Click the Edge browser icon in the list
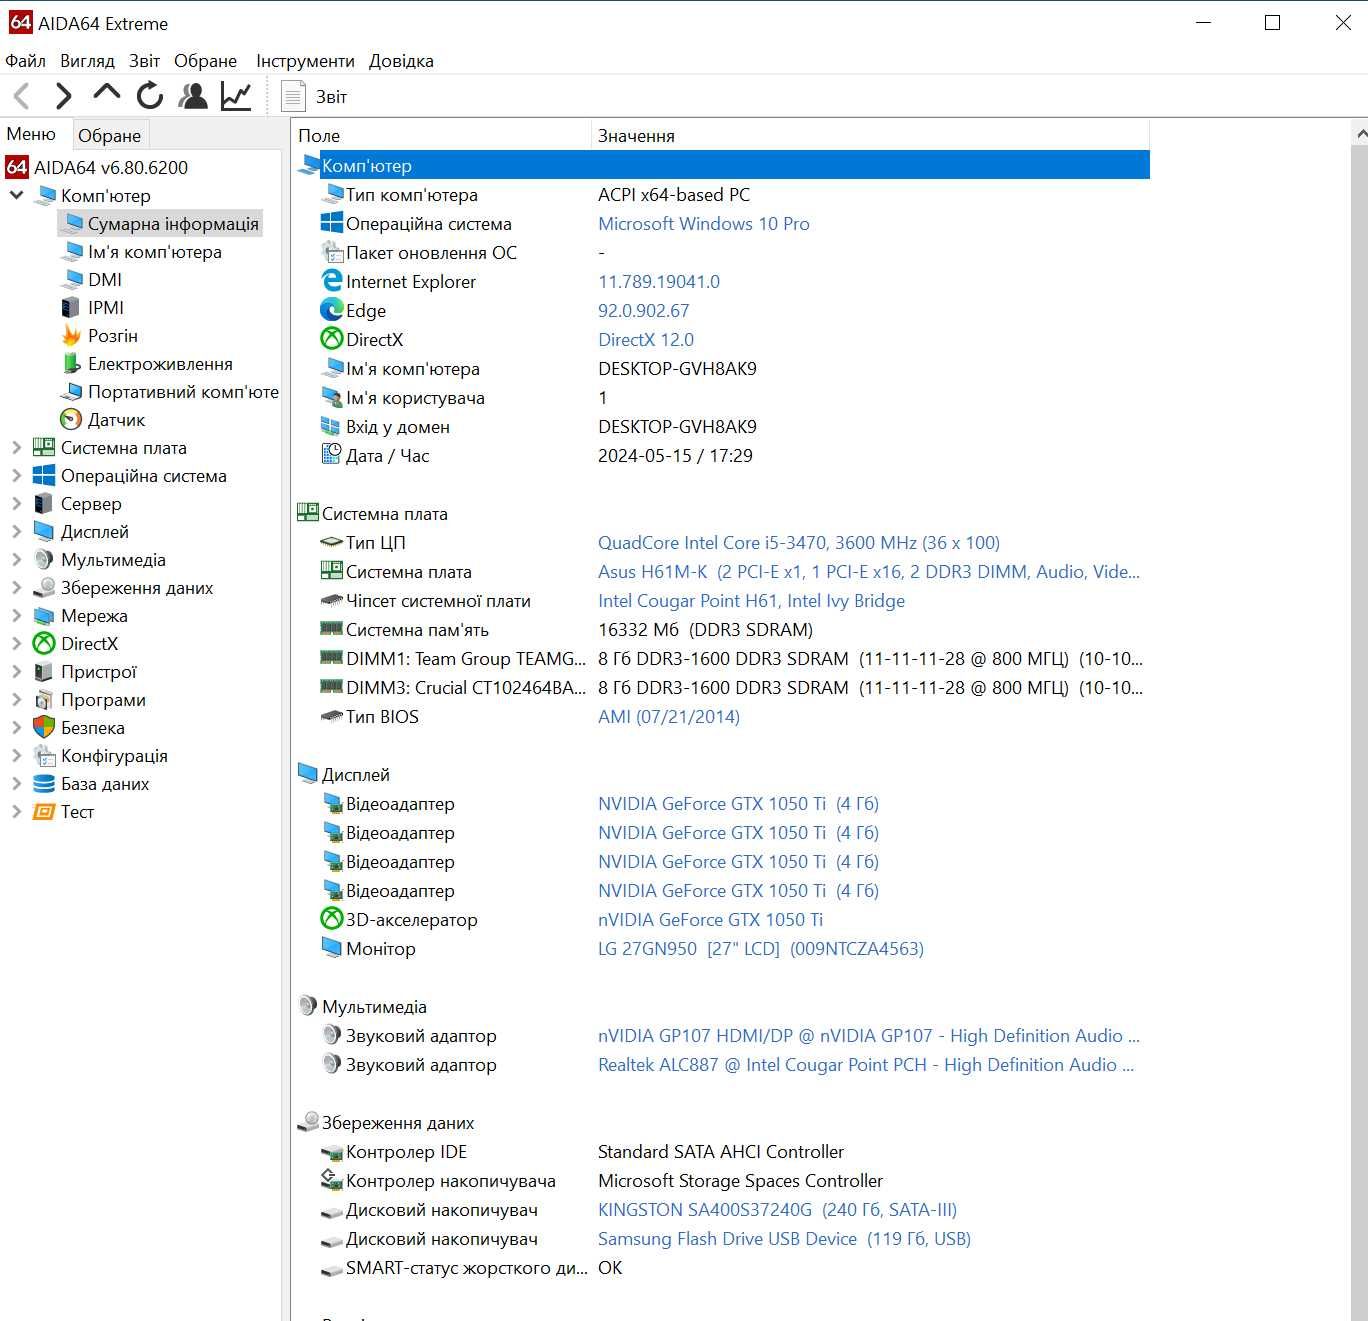1368x1321 pixels. [331, 310]
